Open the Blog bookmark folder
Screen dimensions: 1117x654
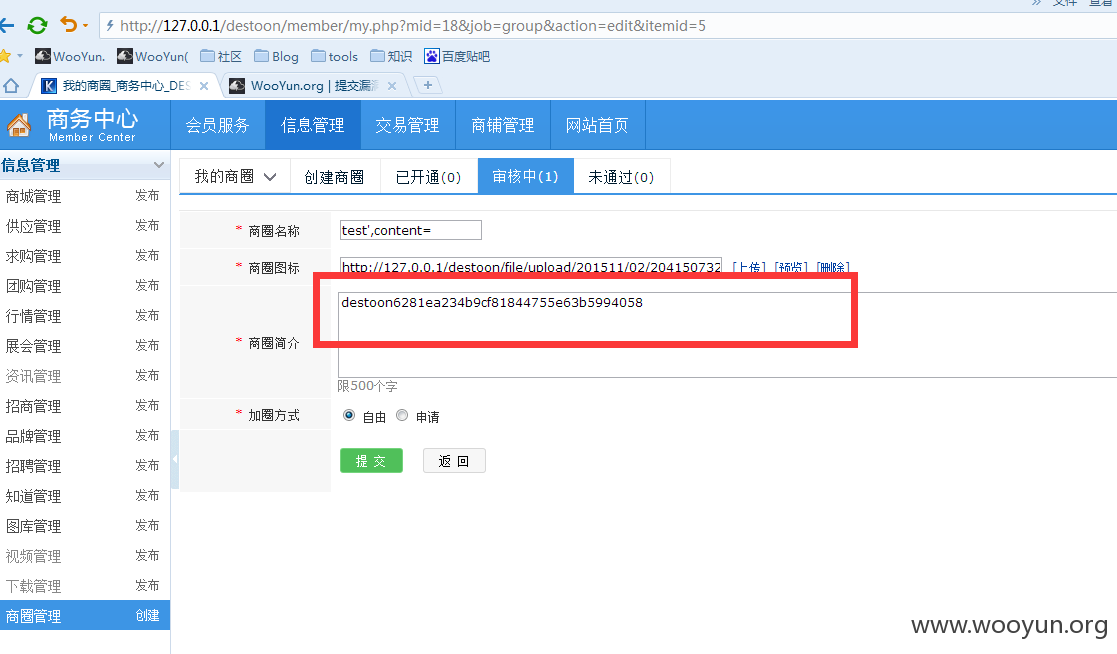276,56
